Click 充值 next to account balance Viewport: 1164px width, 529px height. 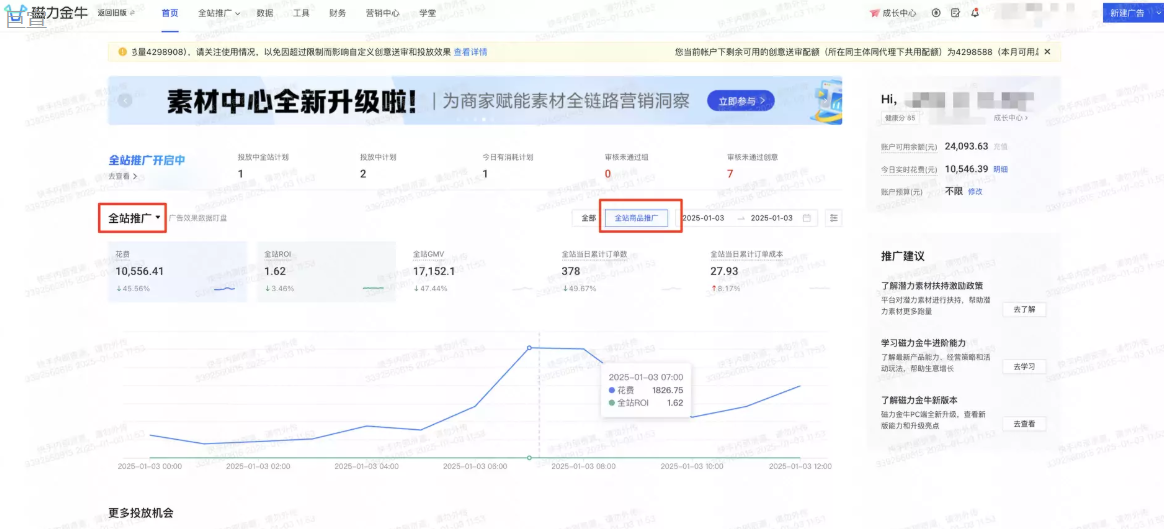coord(1002,147)
